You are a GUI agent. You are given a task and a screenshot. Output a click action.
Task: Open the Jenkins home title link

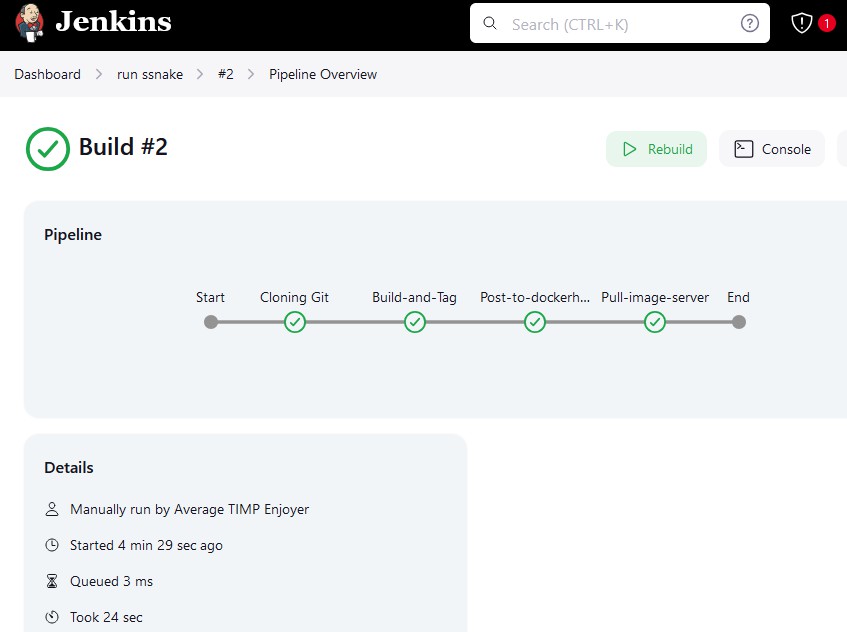click(x=113, y=22)
